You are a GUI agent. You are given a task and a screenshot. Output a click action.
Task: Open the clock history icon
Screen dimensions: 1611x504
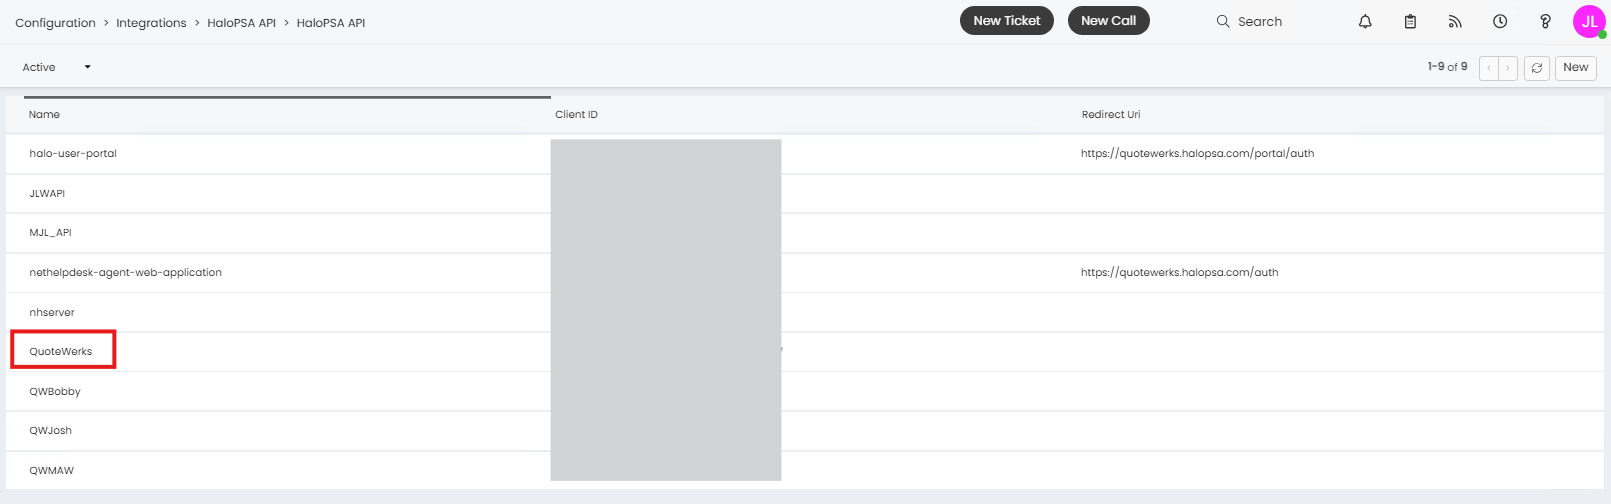point(1500,21)
